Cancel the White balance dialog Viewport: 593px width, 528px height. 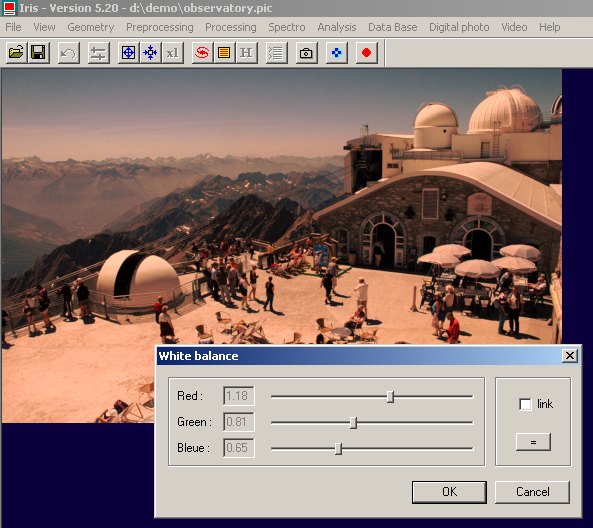pos(532,492)
